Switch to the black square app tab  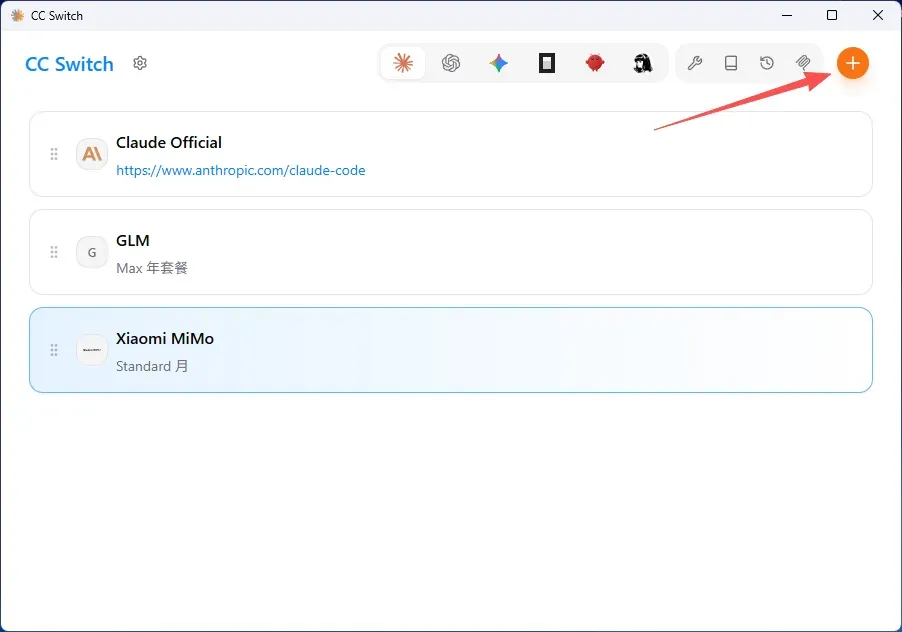546,63
